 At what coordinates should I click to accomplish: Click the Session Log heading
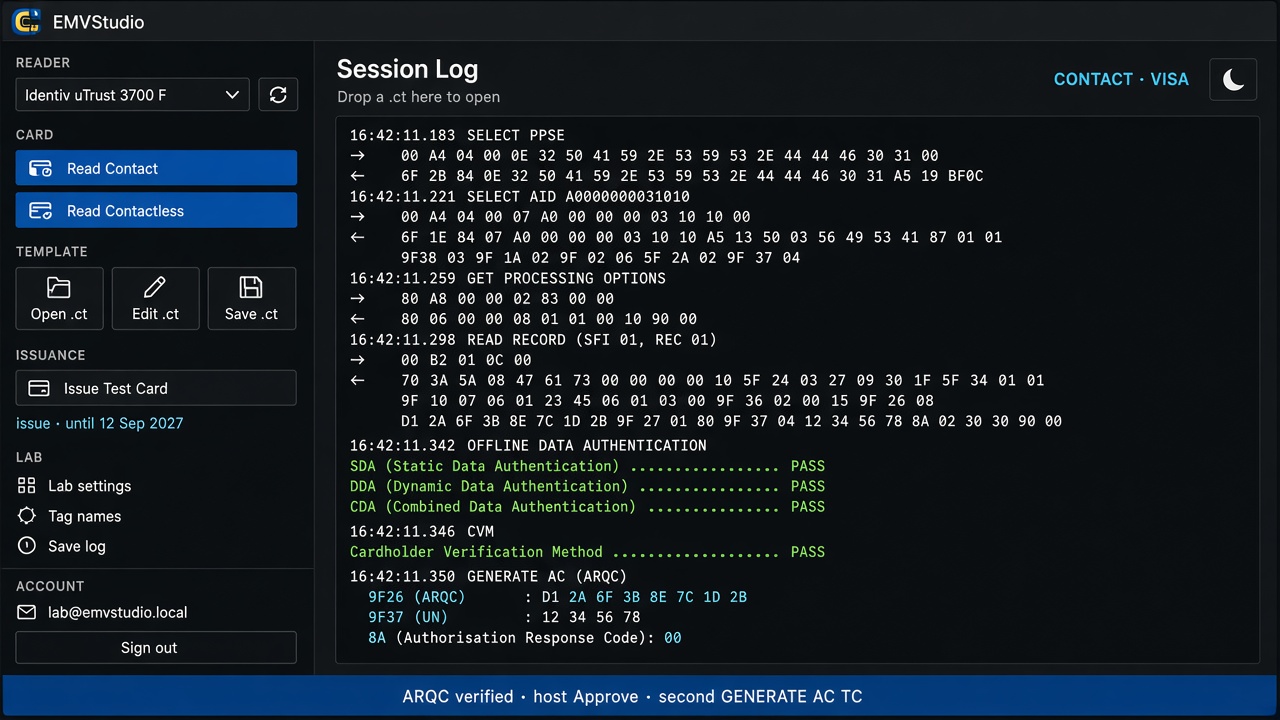pyautogui.click(x=407, y=69)
